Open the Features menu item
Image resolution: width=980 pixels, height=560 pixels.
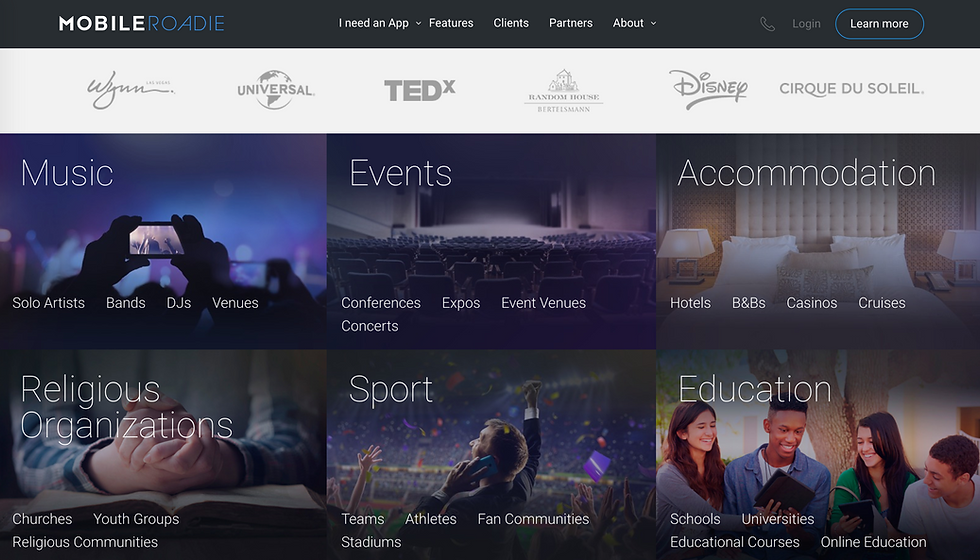click(451, 23)
